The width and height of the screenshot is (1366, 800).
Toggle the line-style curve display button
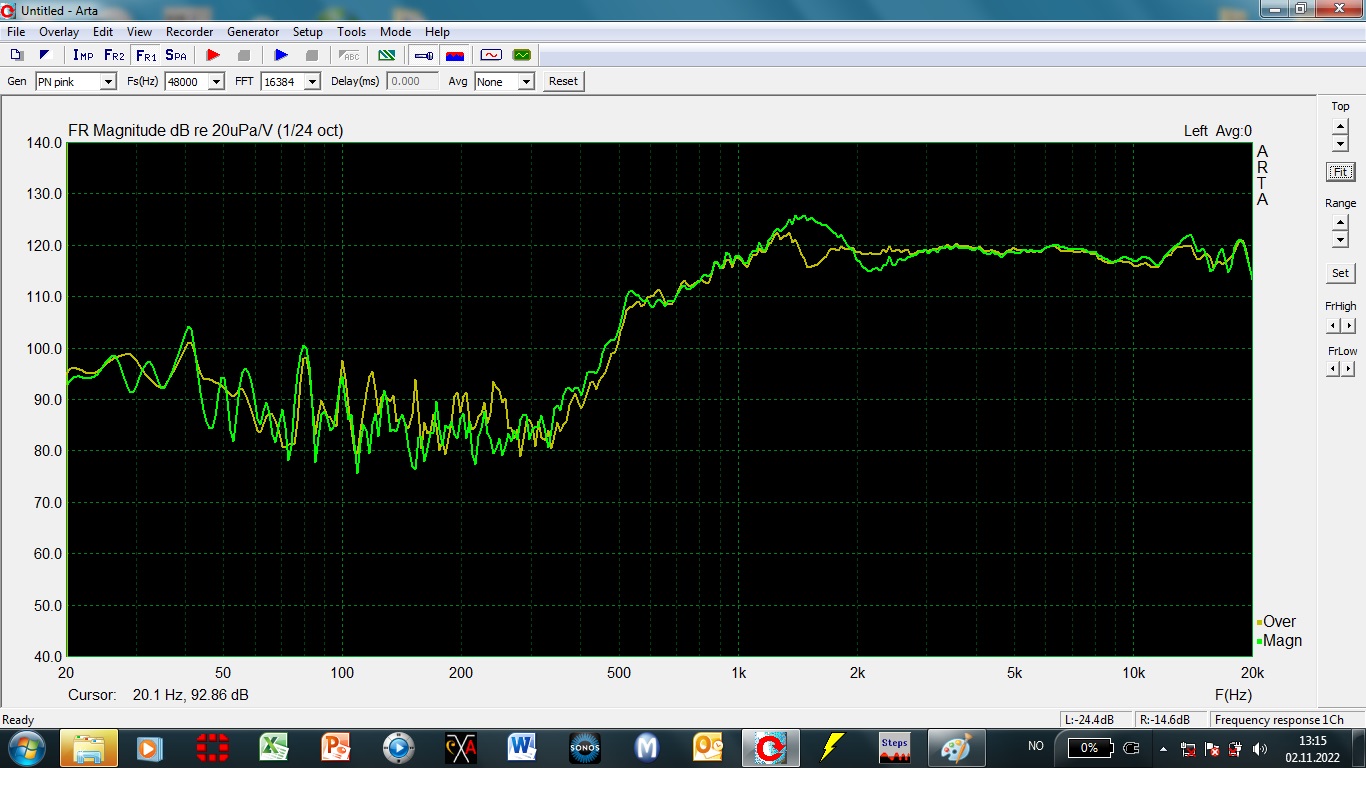coord(424,55)
